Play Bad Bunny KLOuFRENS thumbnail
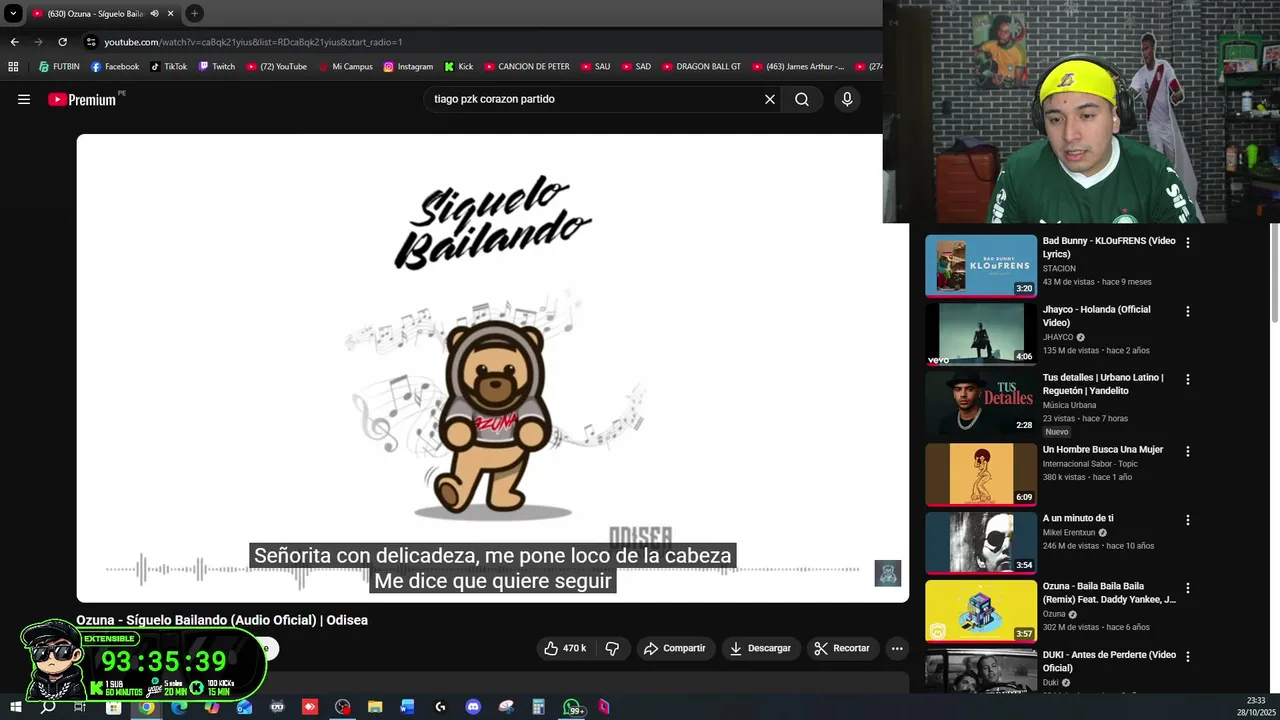Viewport: 1280px width, 720px height. (981, 266)
